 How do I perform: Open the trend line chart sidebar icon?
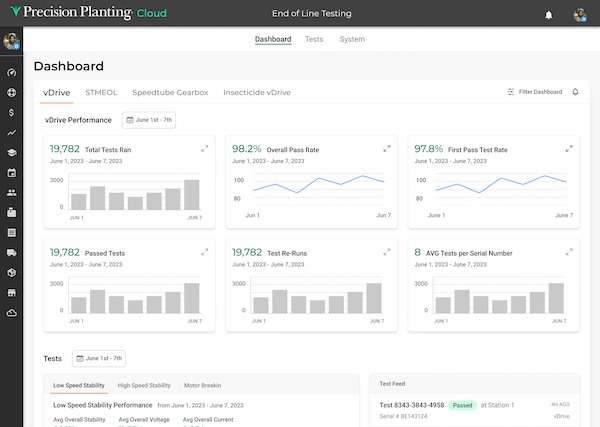click(11, 133)
